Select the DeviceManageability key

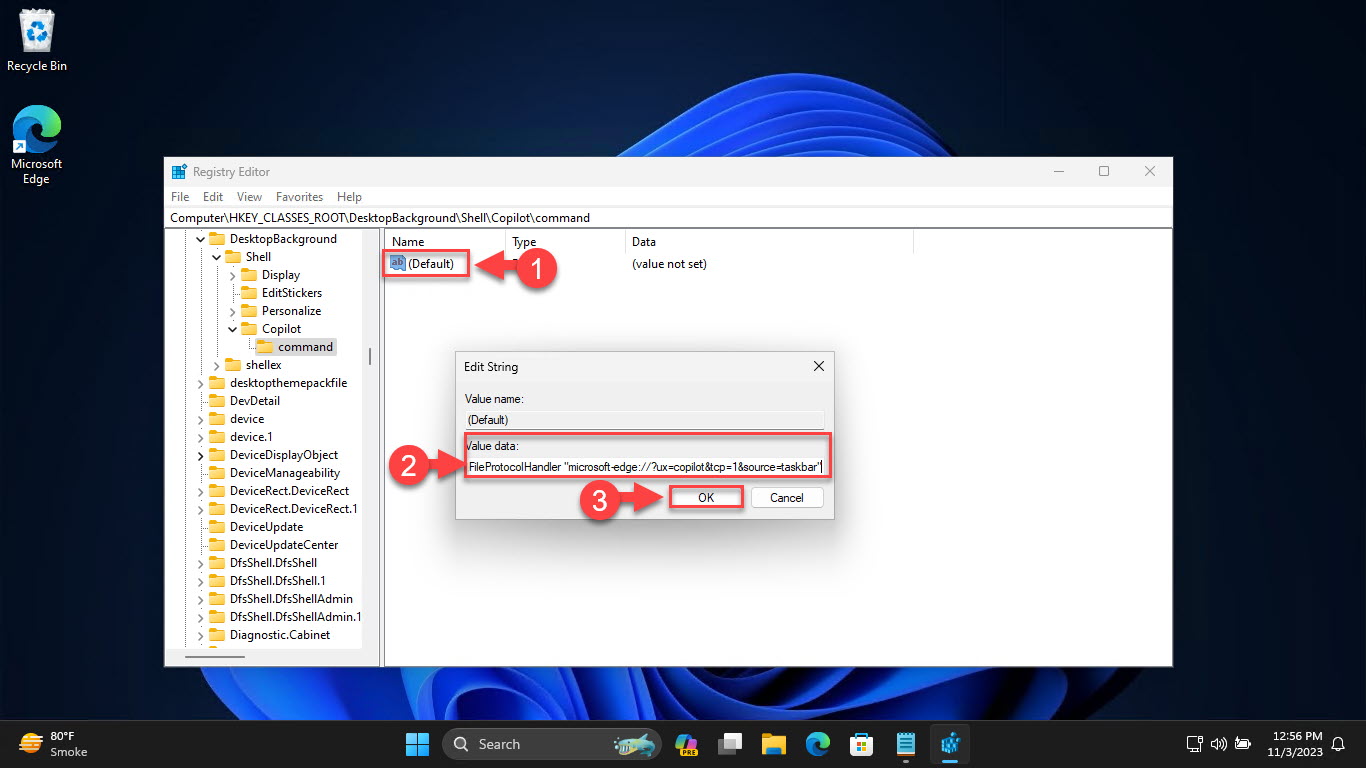click(285, 473)
